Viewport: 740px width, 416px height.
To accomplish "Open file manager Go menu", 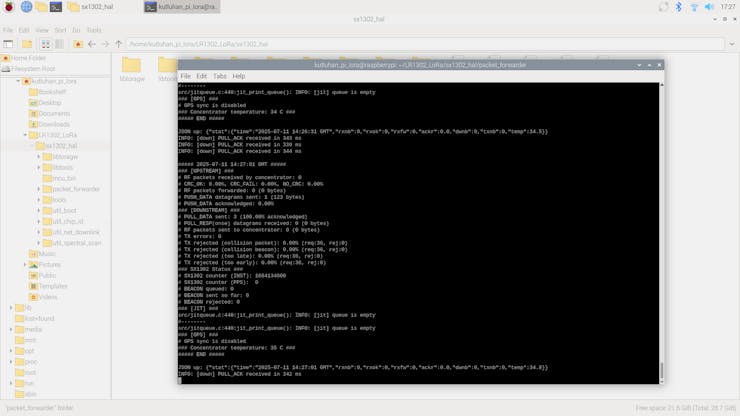I will pyautogui.click(x=76, y=30).
